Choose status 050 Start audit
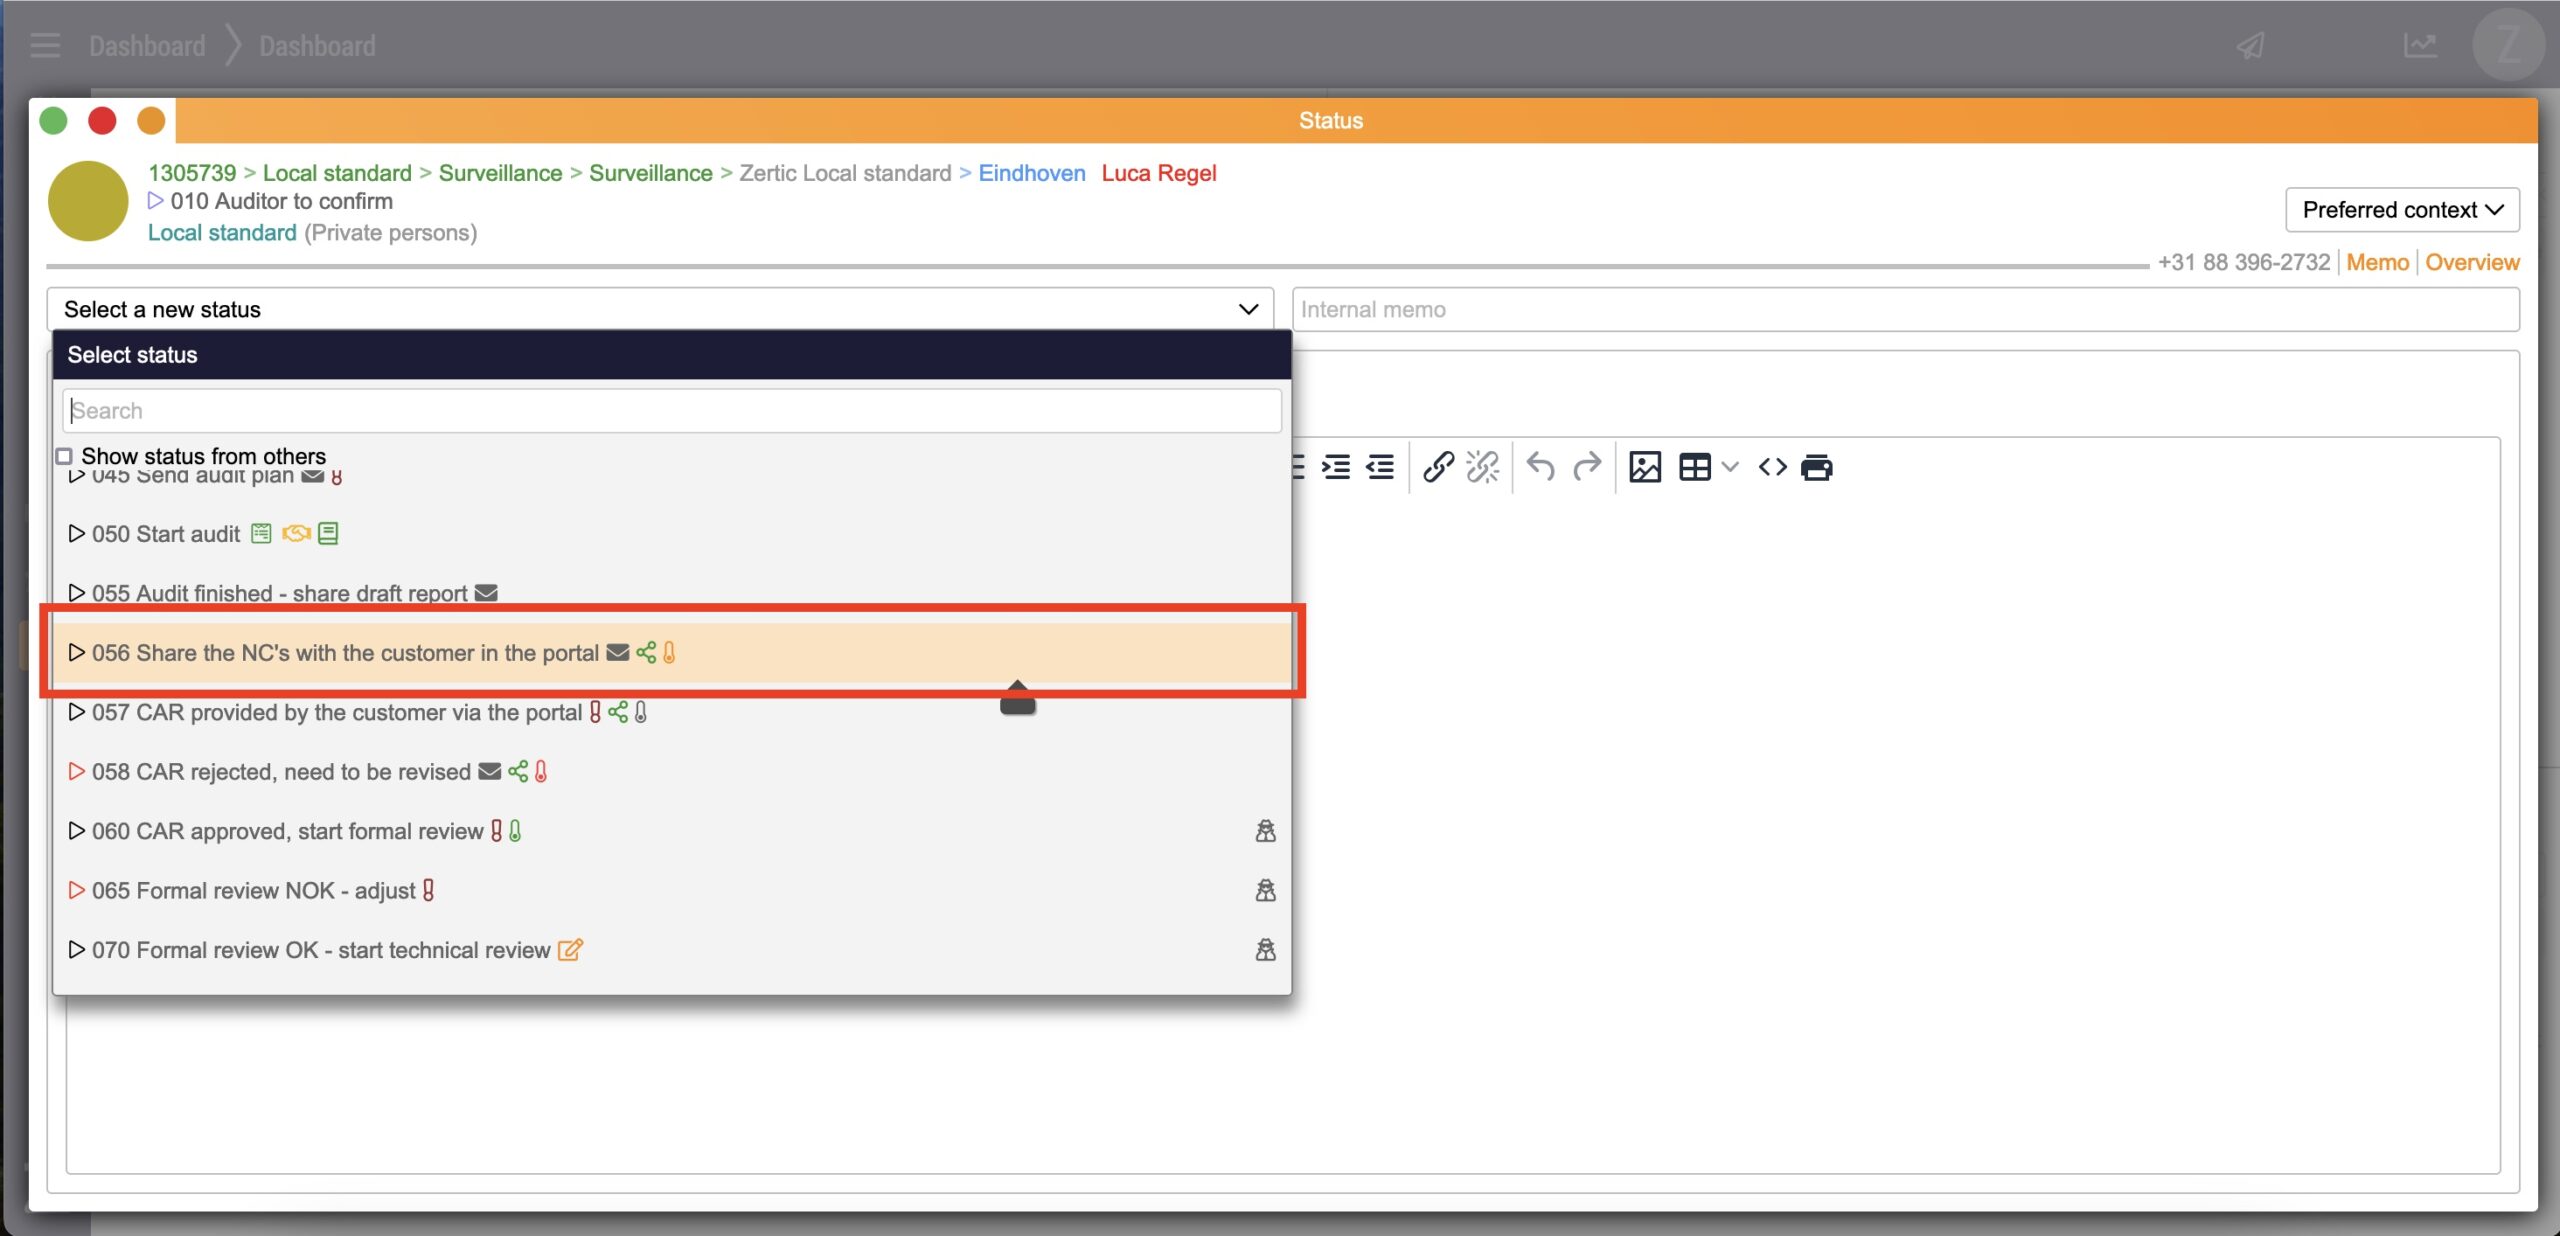The image size is (2560, 1236). click(x=166, y=534)
